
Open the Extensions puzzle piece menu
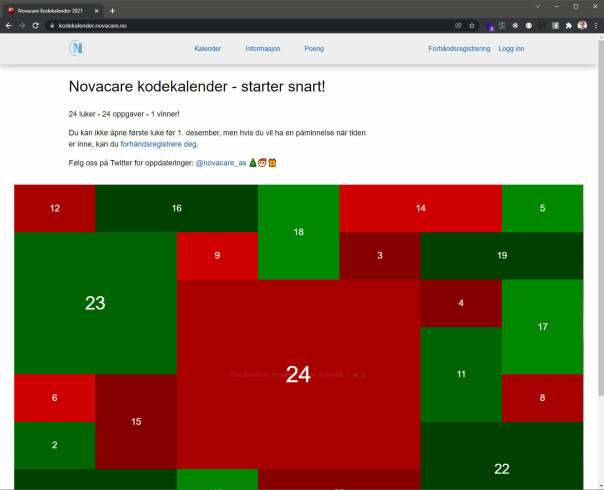(569, 25)
